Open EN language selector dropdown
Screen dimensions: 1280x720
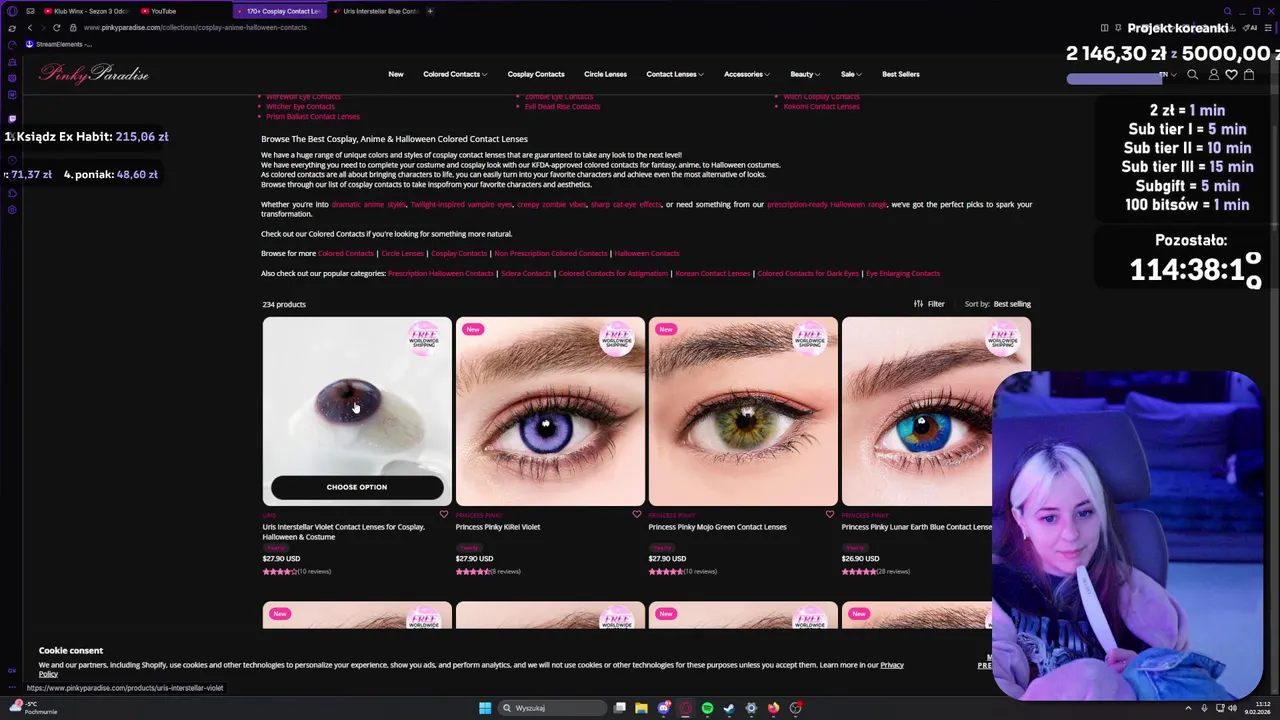(1168, 74)
